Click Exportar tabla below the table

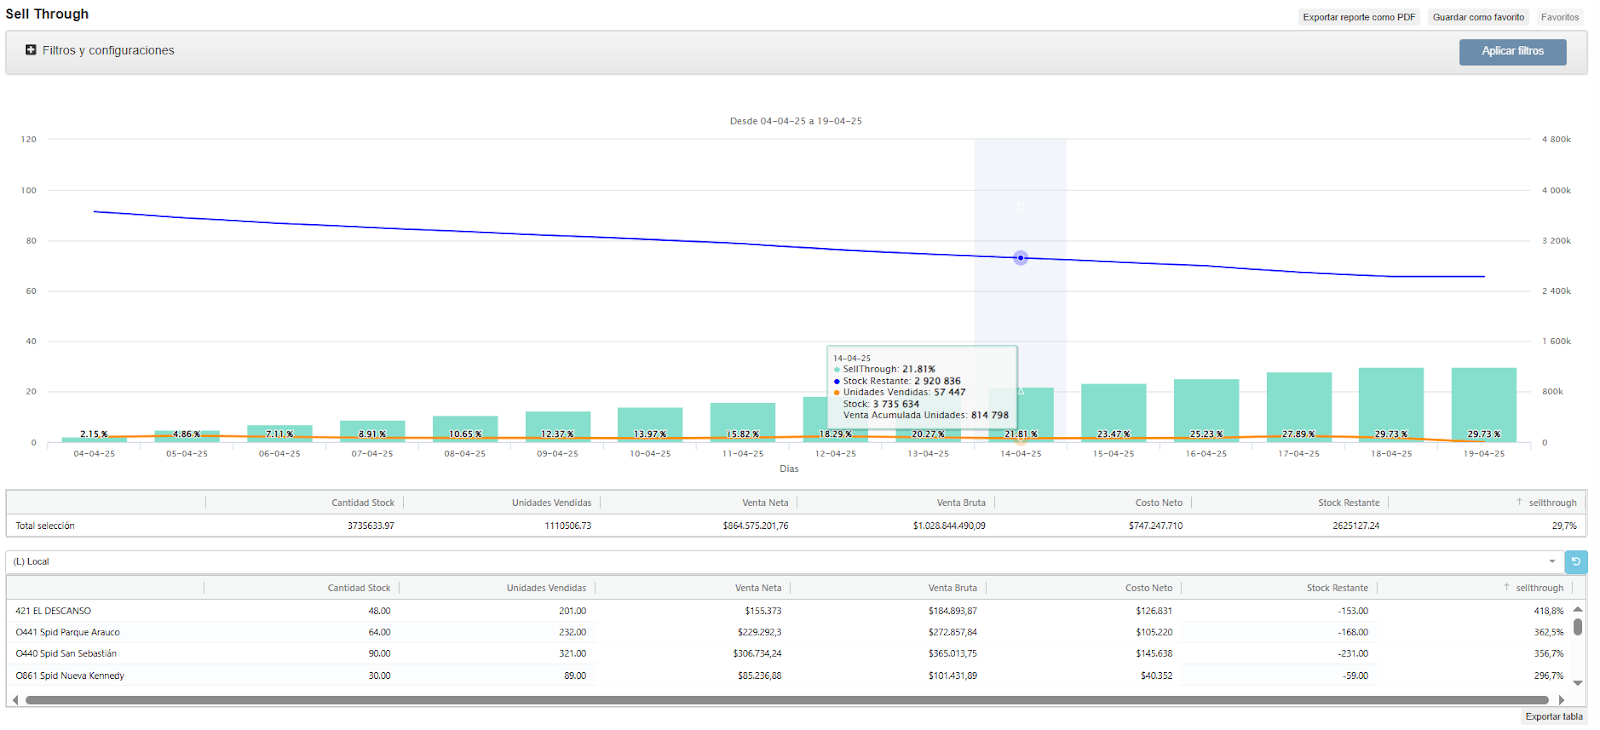pos(1553,716)
